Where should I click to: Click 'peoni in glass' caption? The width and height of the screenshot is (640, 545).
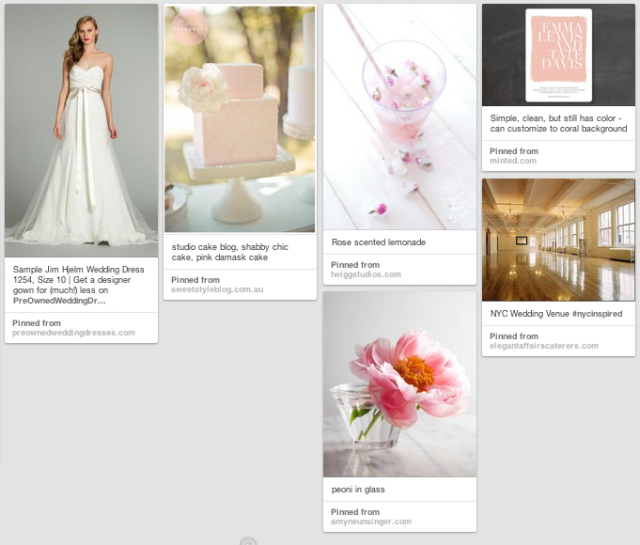click(x=358, y=489)
